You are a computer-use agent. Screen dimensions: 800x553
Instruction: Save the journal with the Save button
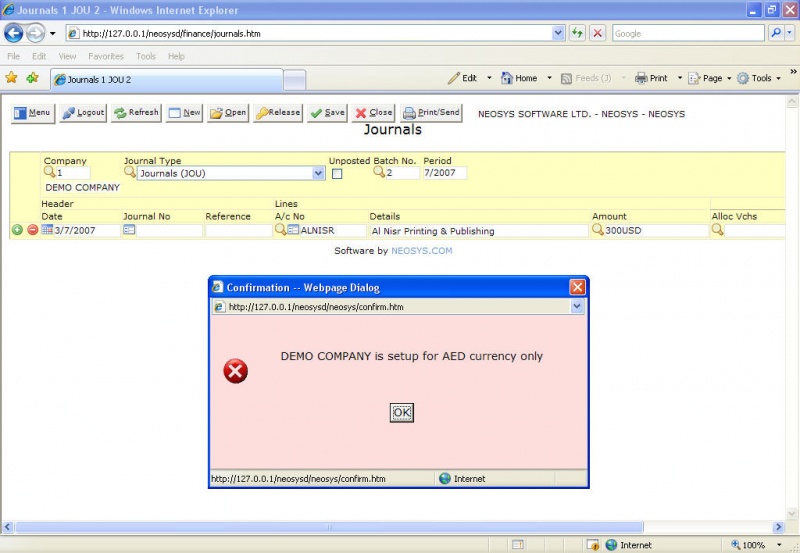coord(327,113)
